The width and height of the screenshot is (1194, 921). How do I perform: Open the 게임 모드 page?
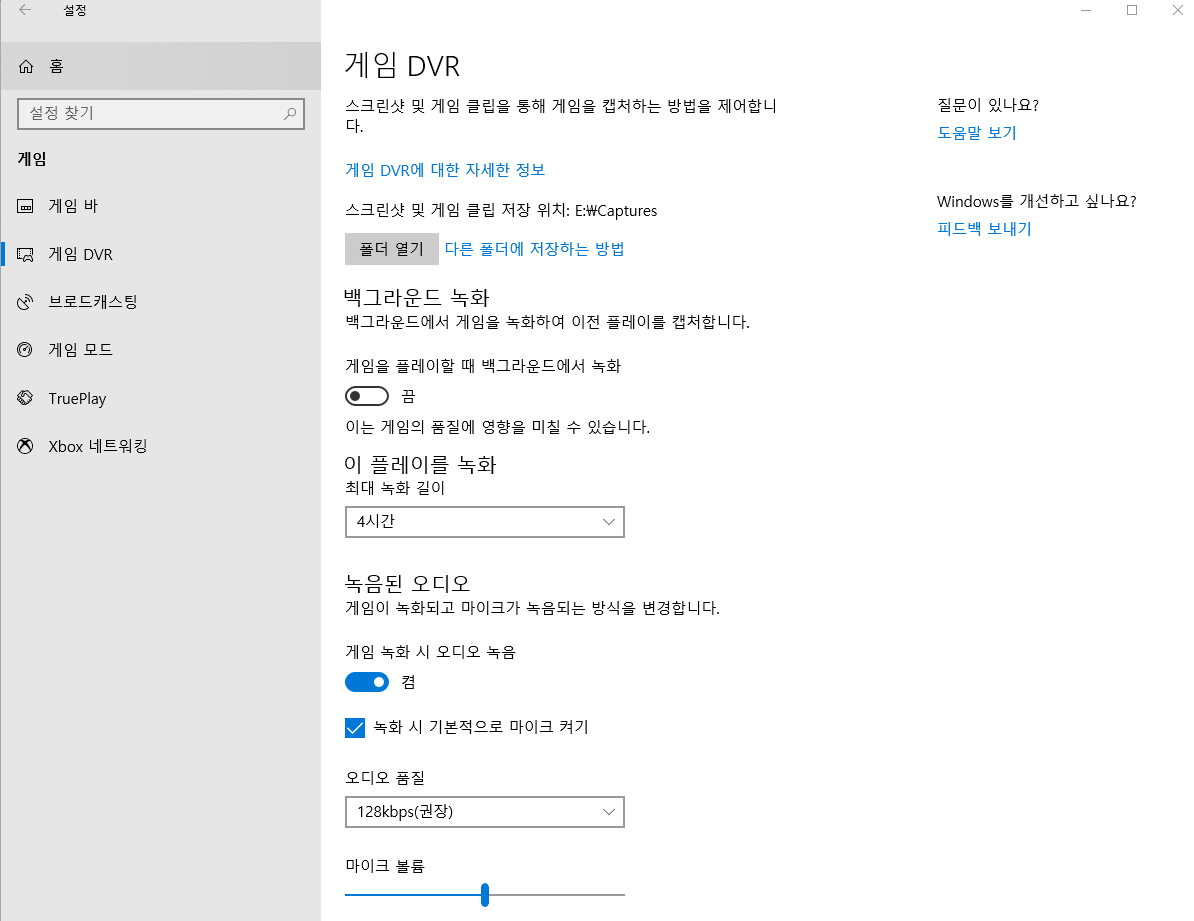[161, 350]
